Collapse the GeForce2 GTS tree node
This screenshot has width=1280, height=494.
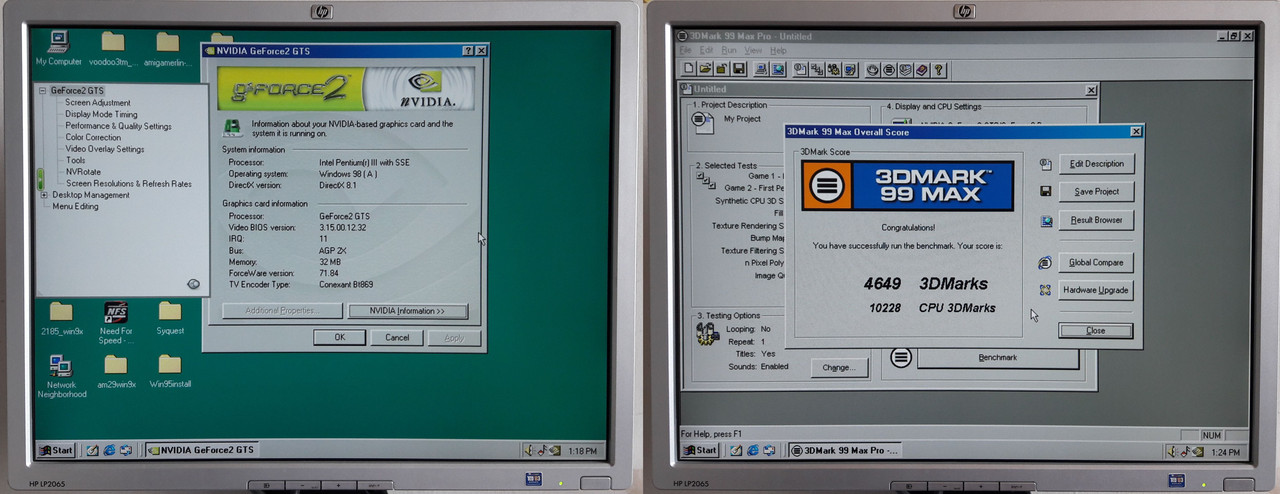pos(43,91)
